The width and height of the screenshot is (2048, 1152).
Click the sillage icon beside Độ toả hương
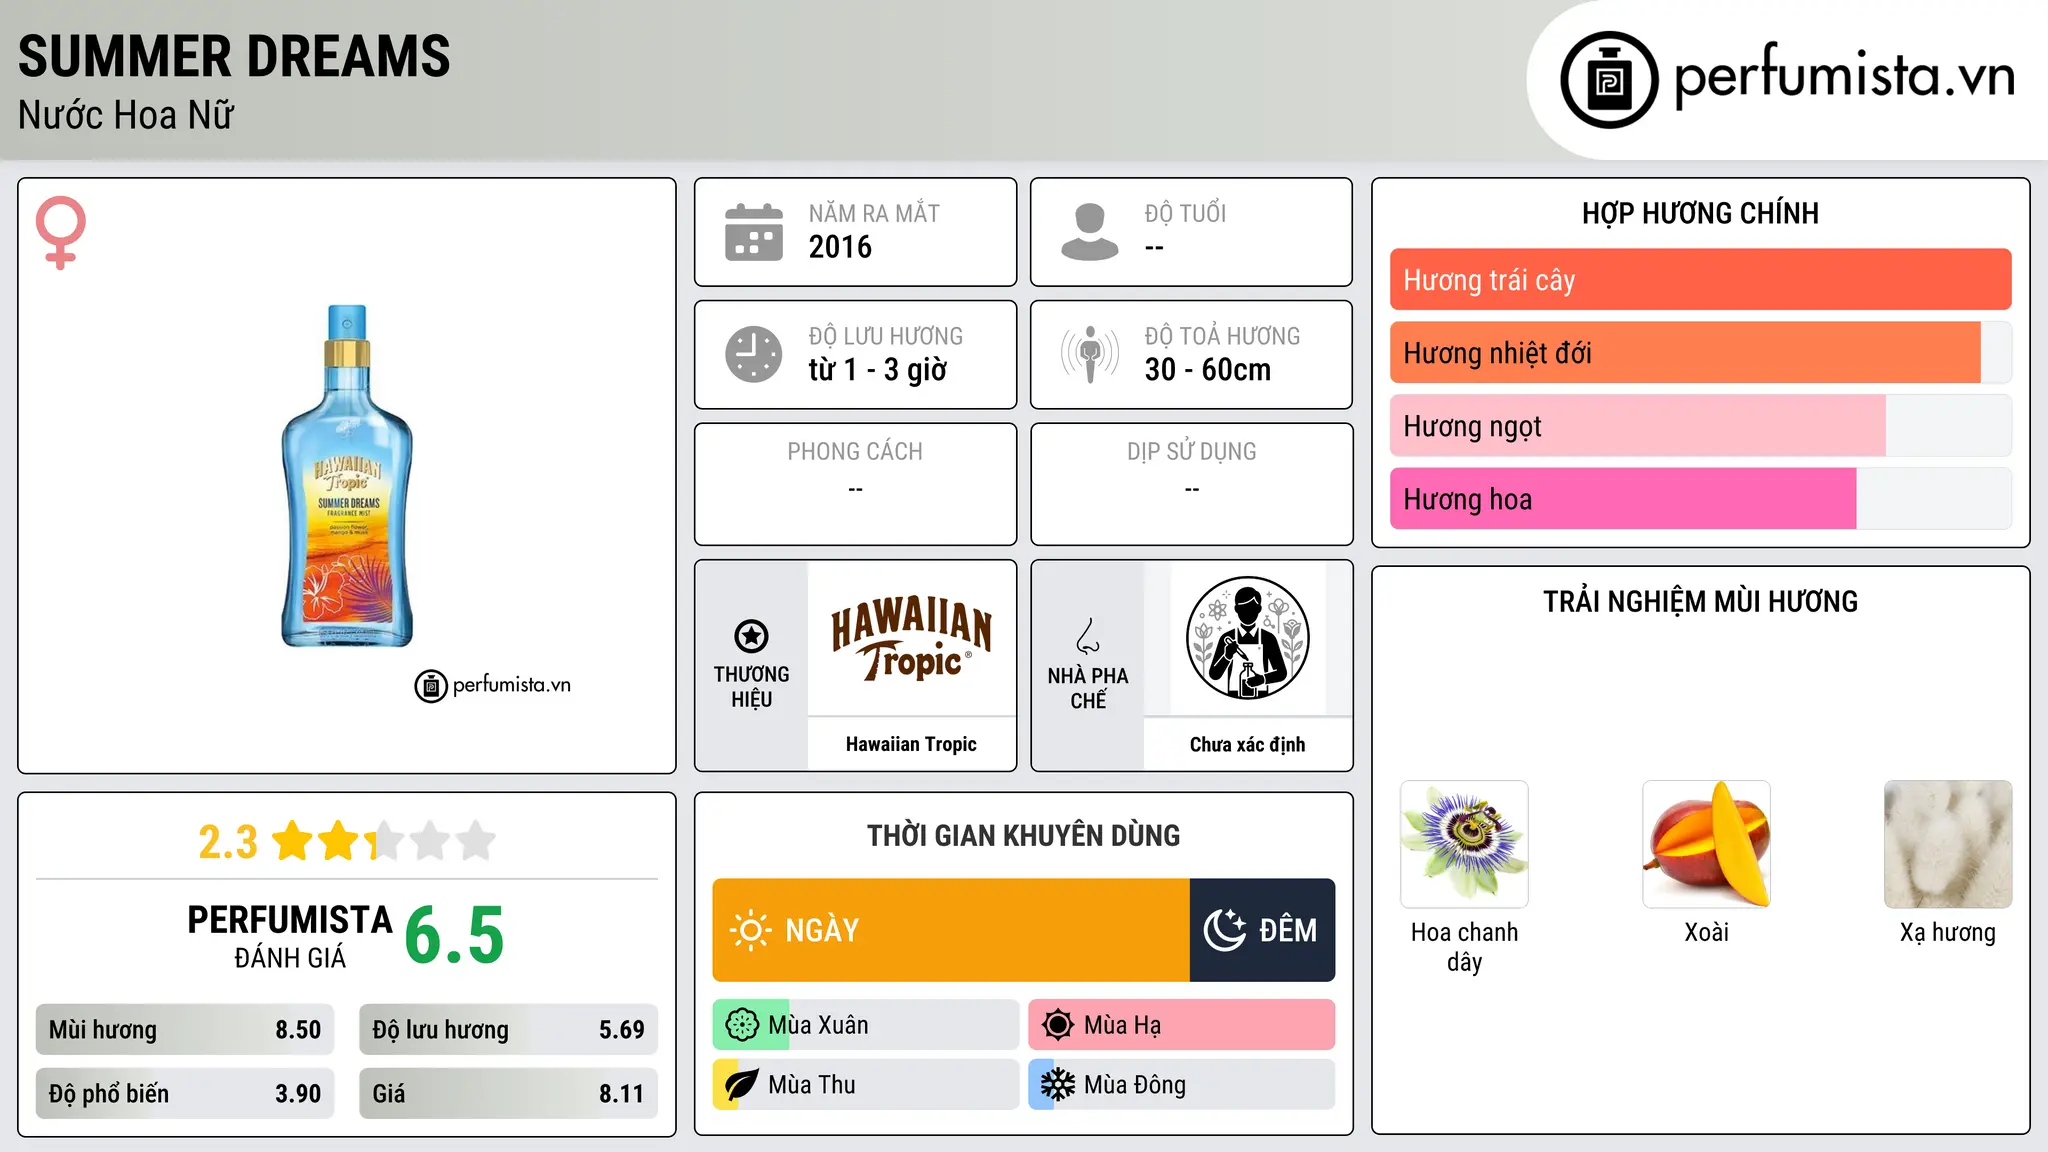pos(1090,354)
